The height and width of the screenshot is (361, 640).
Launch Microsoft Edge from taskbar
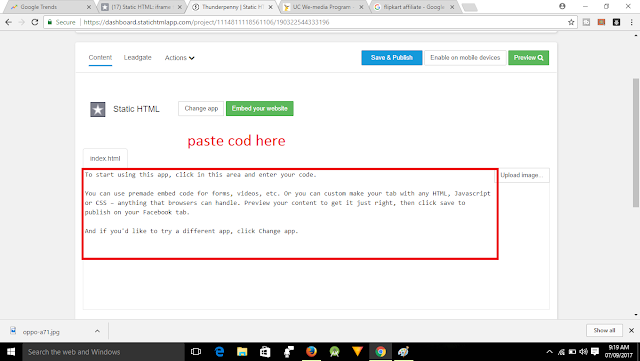(x=219, y=352)
